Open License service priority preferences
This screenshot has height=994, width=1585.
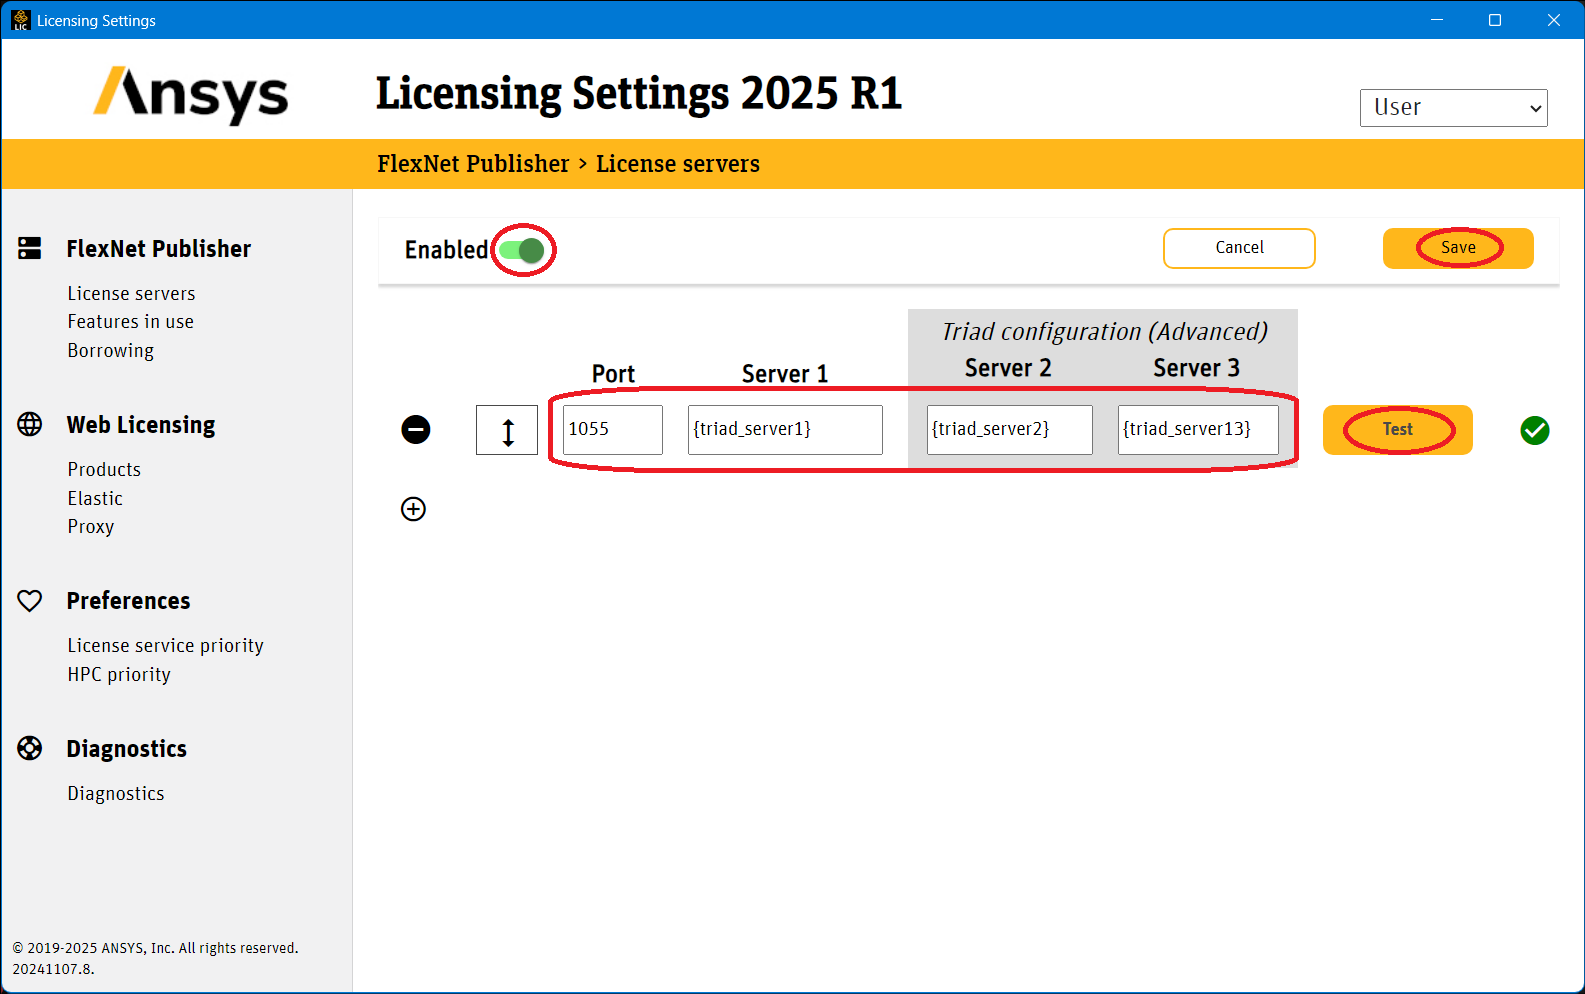pos(165,645)
